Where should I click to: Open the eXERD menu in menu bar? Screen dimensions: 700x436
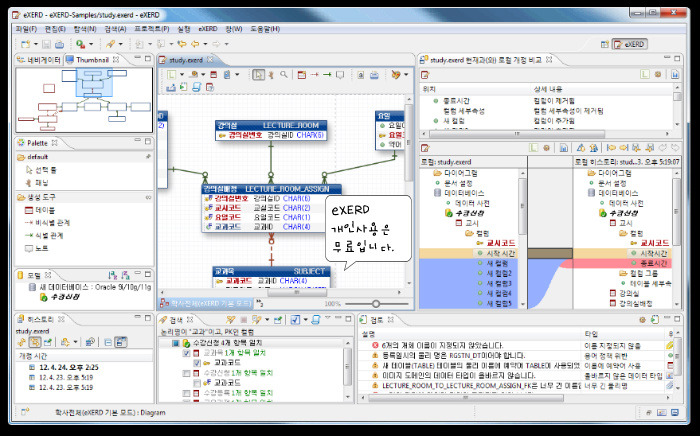coord(208,29)
